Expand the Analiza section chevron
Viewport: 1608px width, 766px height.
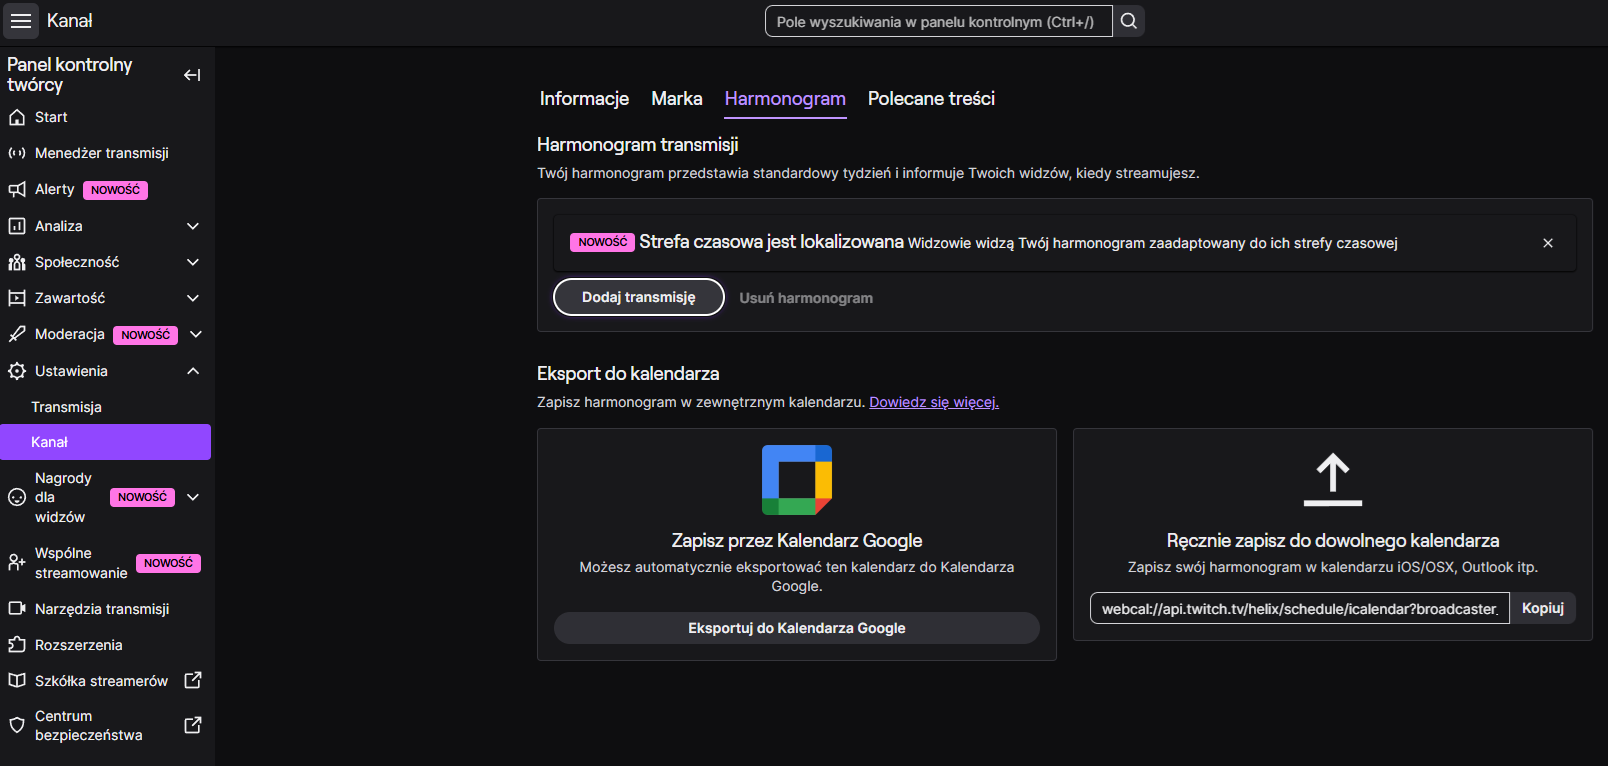tap(193, 226)
